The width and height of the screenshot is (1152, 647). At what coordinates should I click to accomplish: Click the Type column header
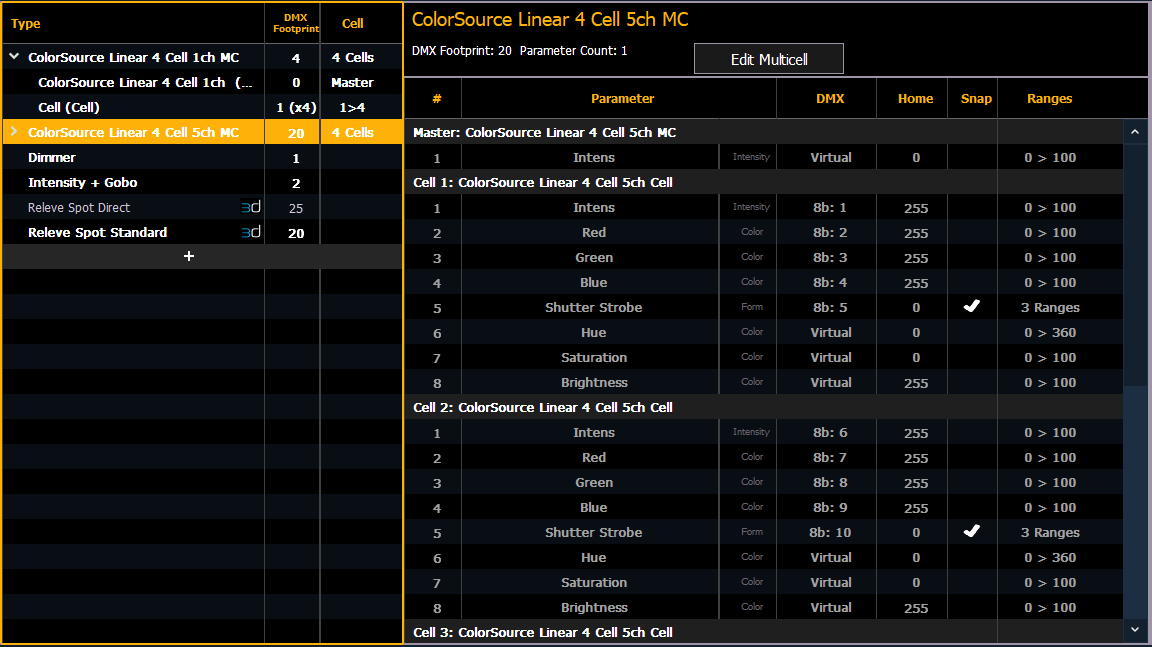pyautogui.click(x=26, y=24)
